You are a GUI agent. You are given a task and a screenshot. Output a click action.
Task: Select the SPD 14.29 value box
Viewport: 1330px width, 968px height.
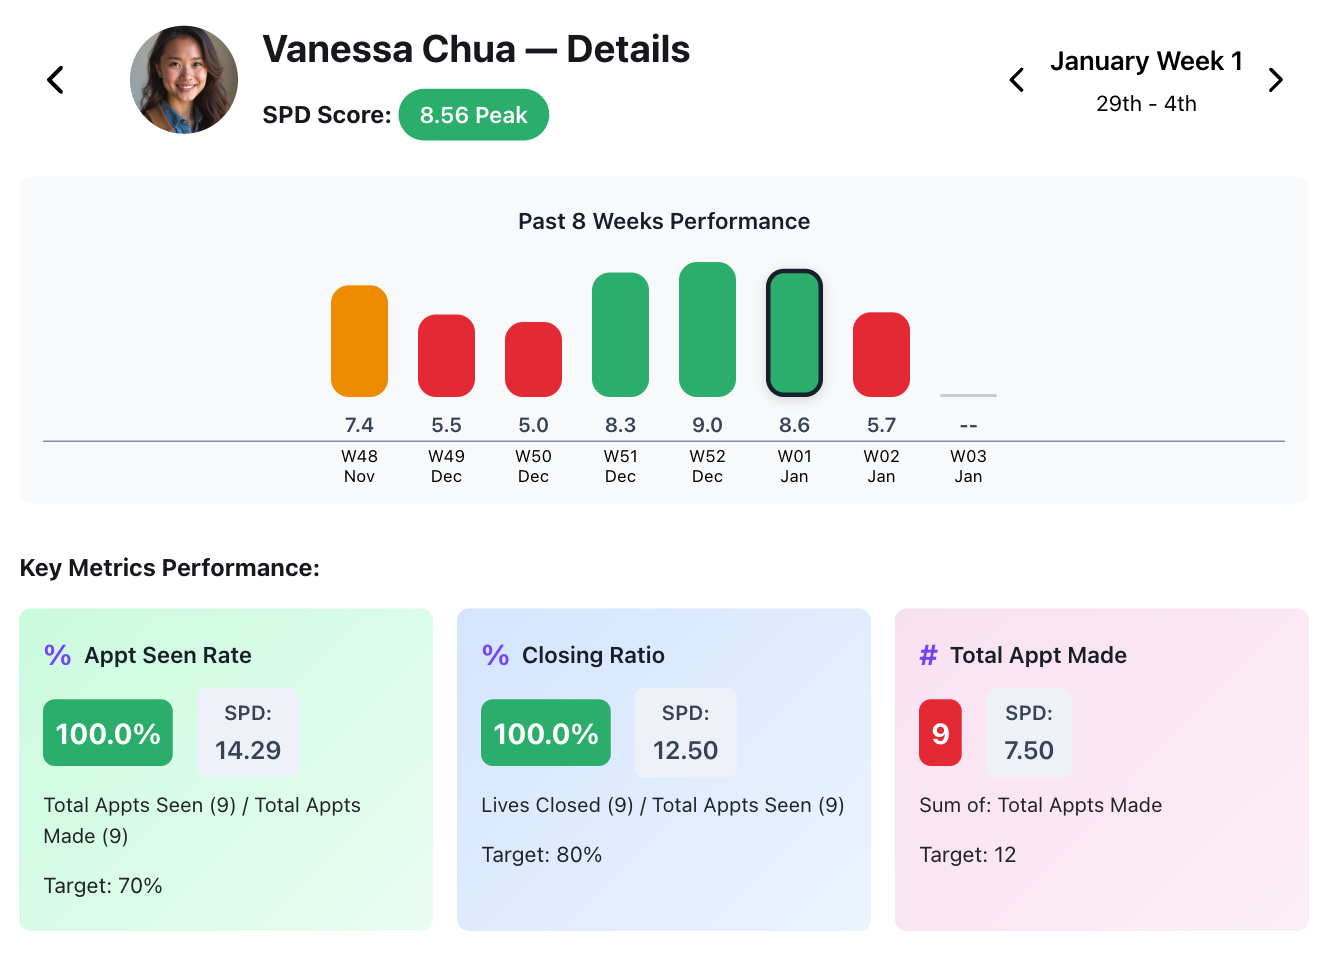tap(248, 732)
